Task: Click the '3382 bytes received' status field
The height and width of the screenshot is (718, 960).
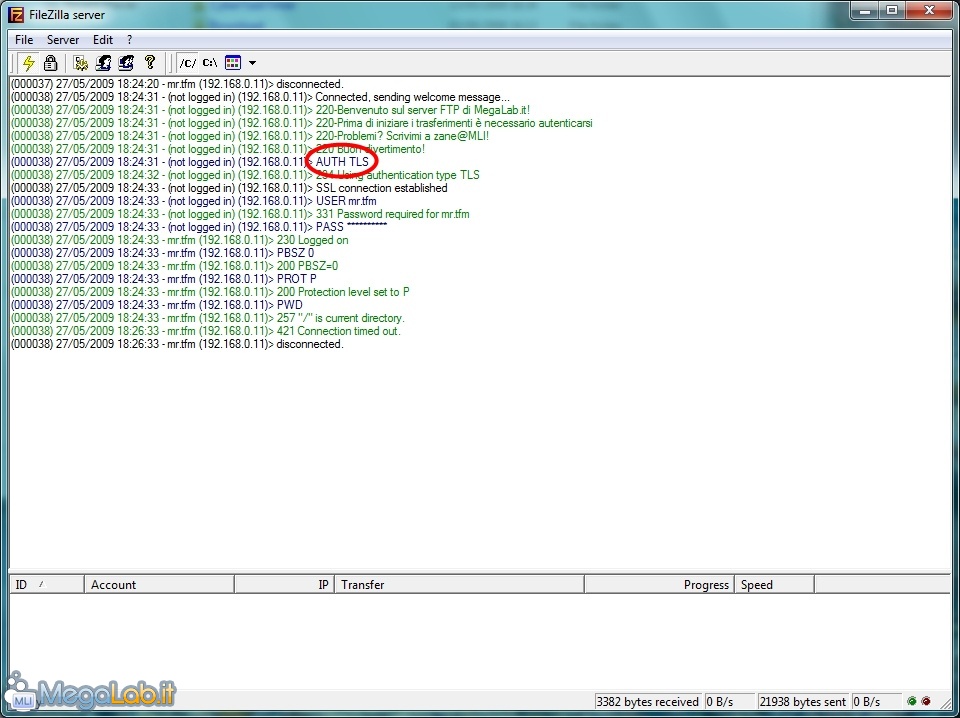Action: coord(647,701)
